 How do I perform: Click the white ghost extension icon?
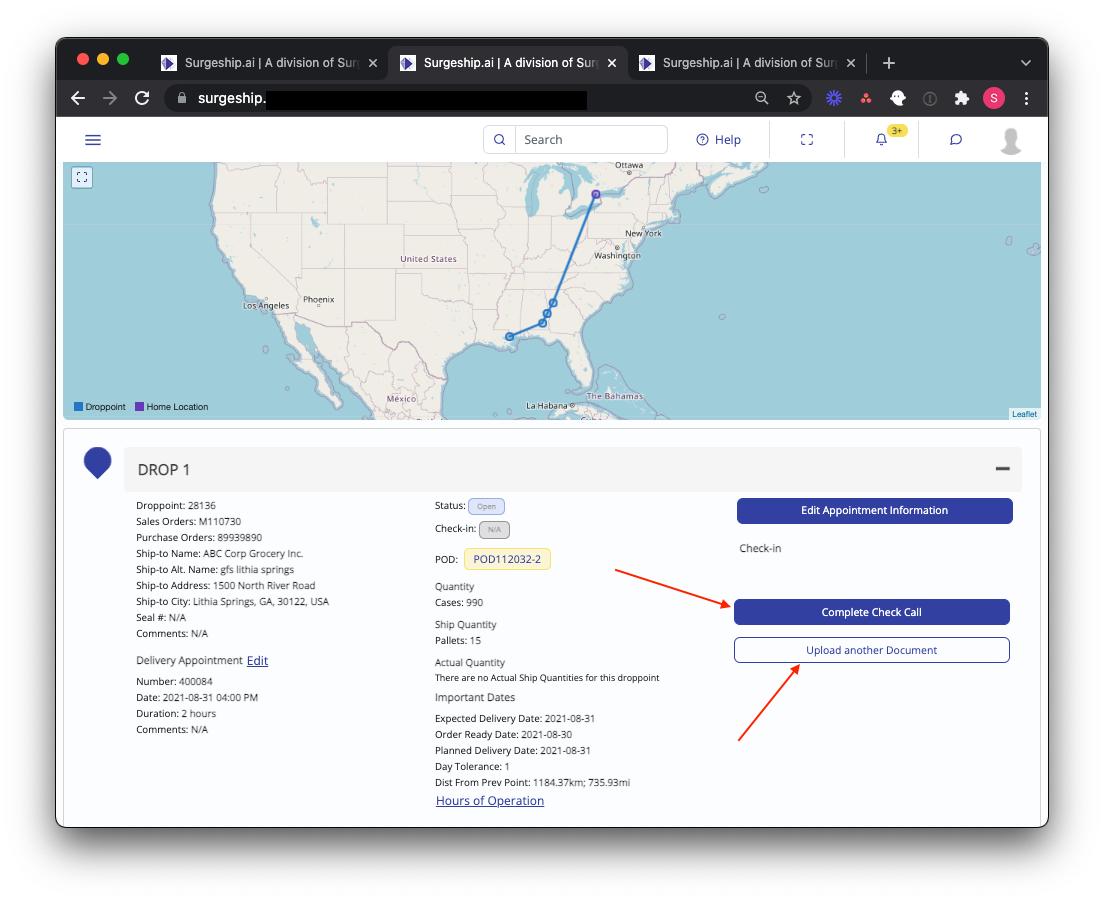898,98
